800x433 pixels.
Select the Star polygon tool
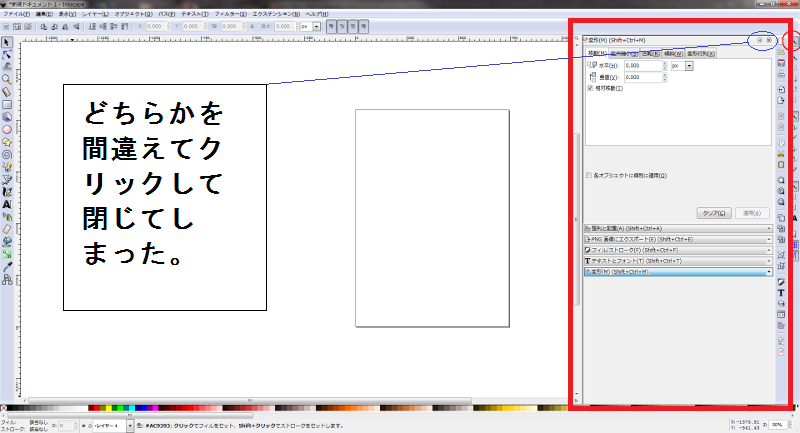[7, 142]
